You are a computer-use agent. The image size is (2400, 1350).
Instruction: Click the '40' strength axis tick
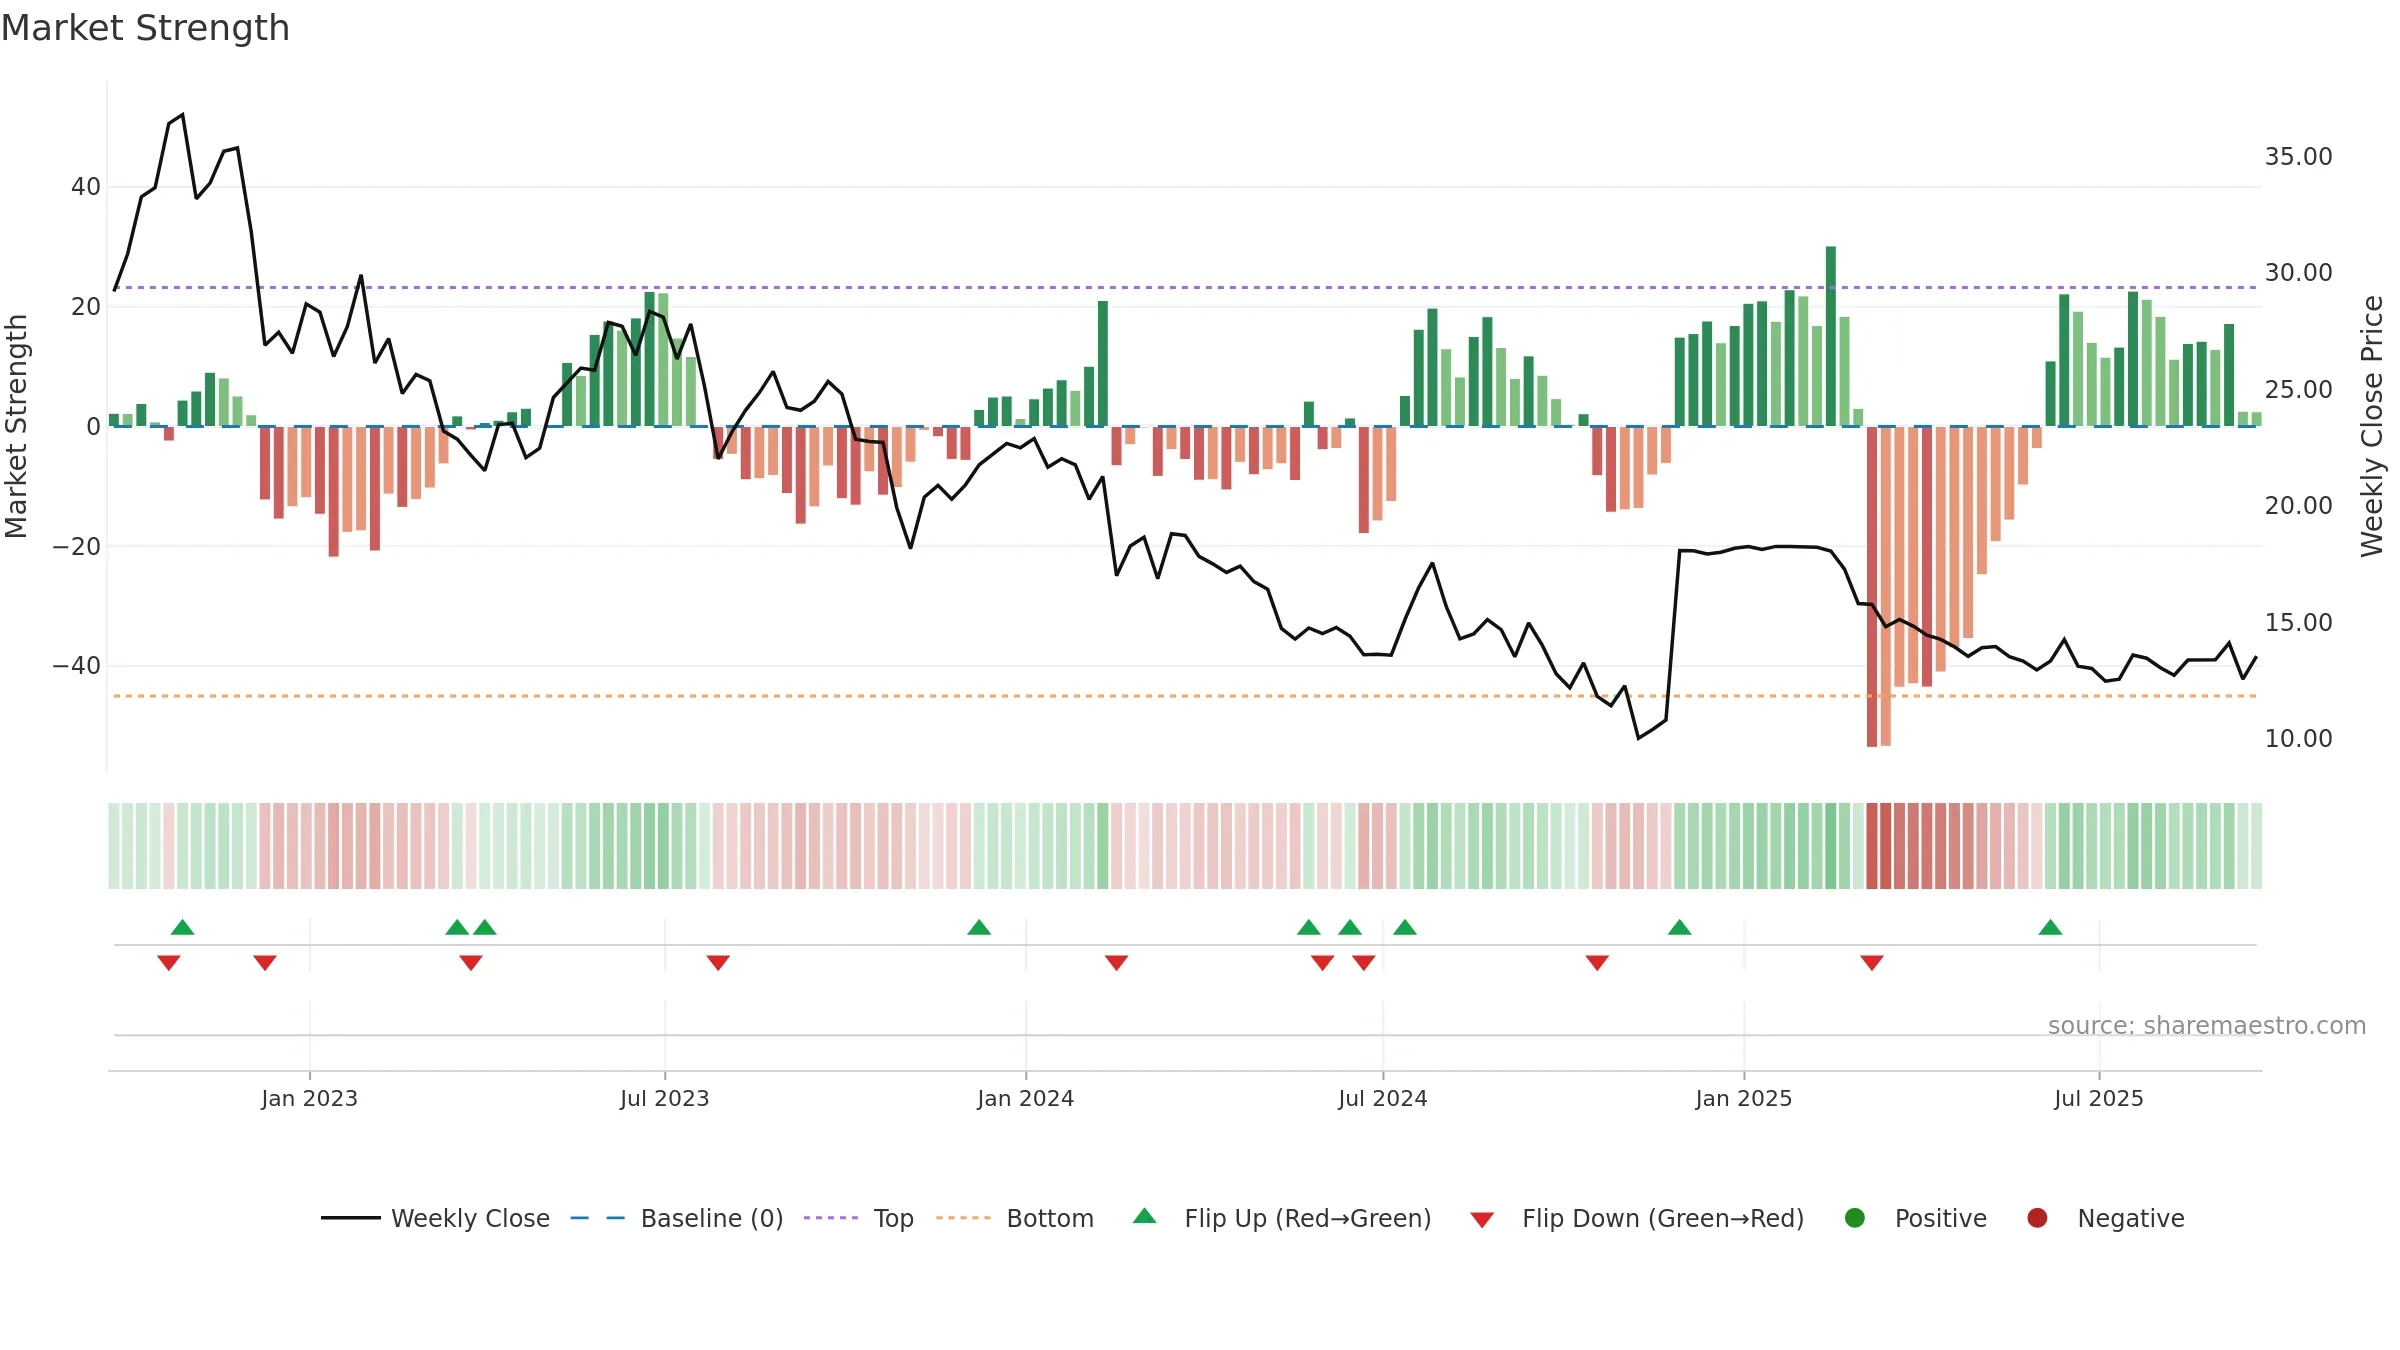coord(86,187)
